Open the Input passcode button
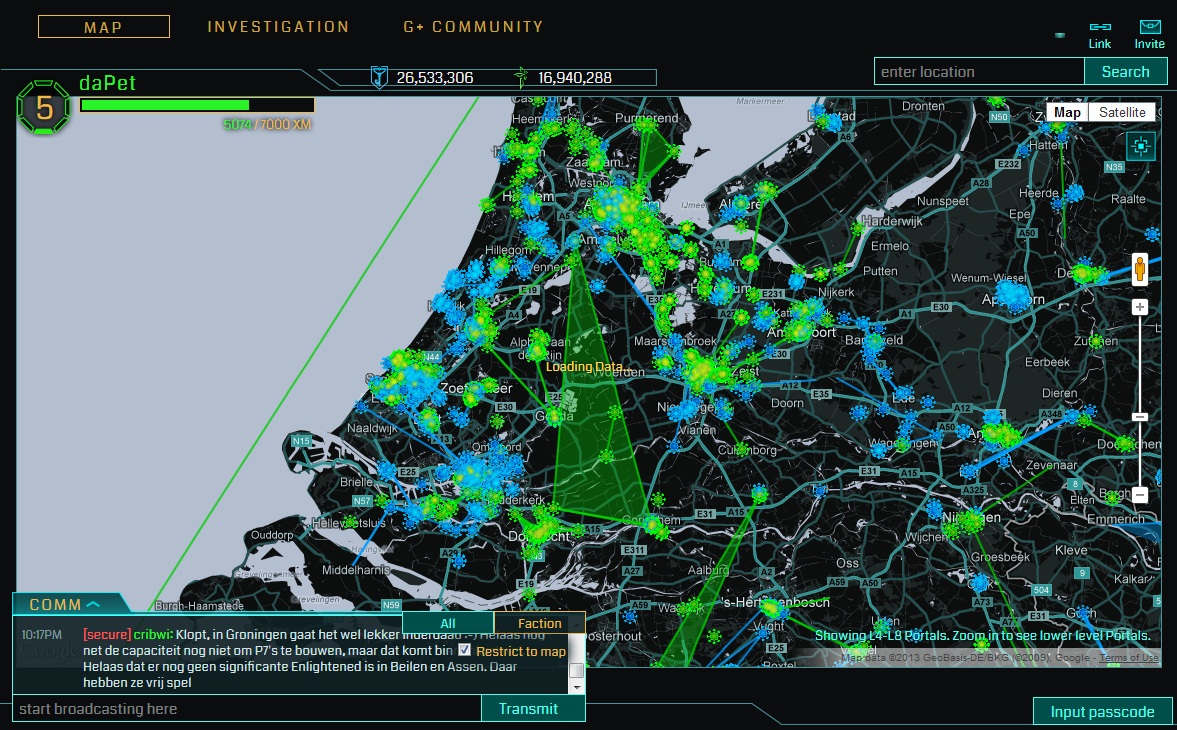Image resolution: width=1177 pixels, height=730 pixels. coord(1102,712)
